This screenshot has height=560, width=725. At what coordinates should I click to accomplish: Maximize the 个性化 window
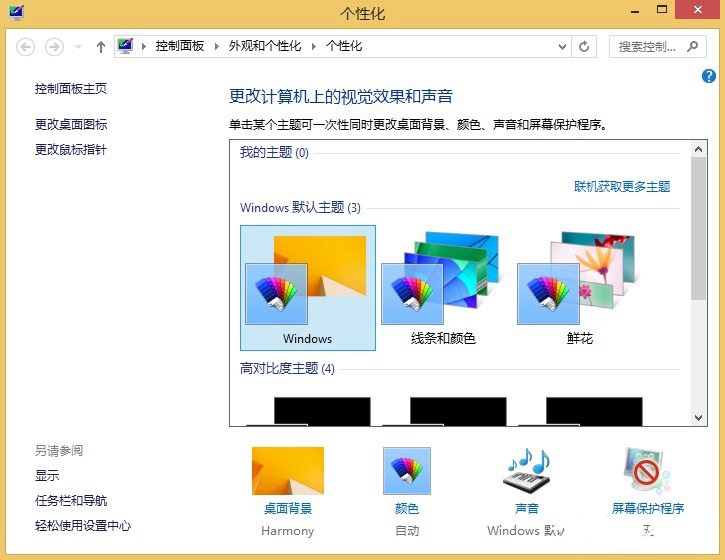click(662, 10)
